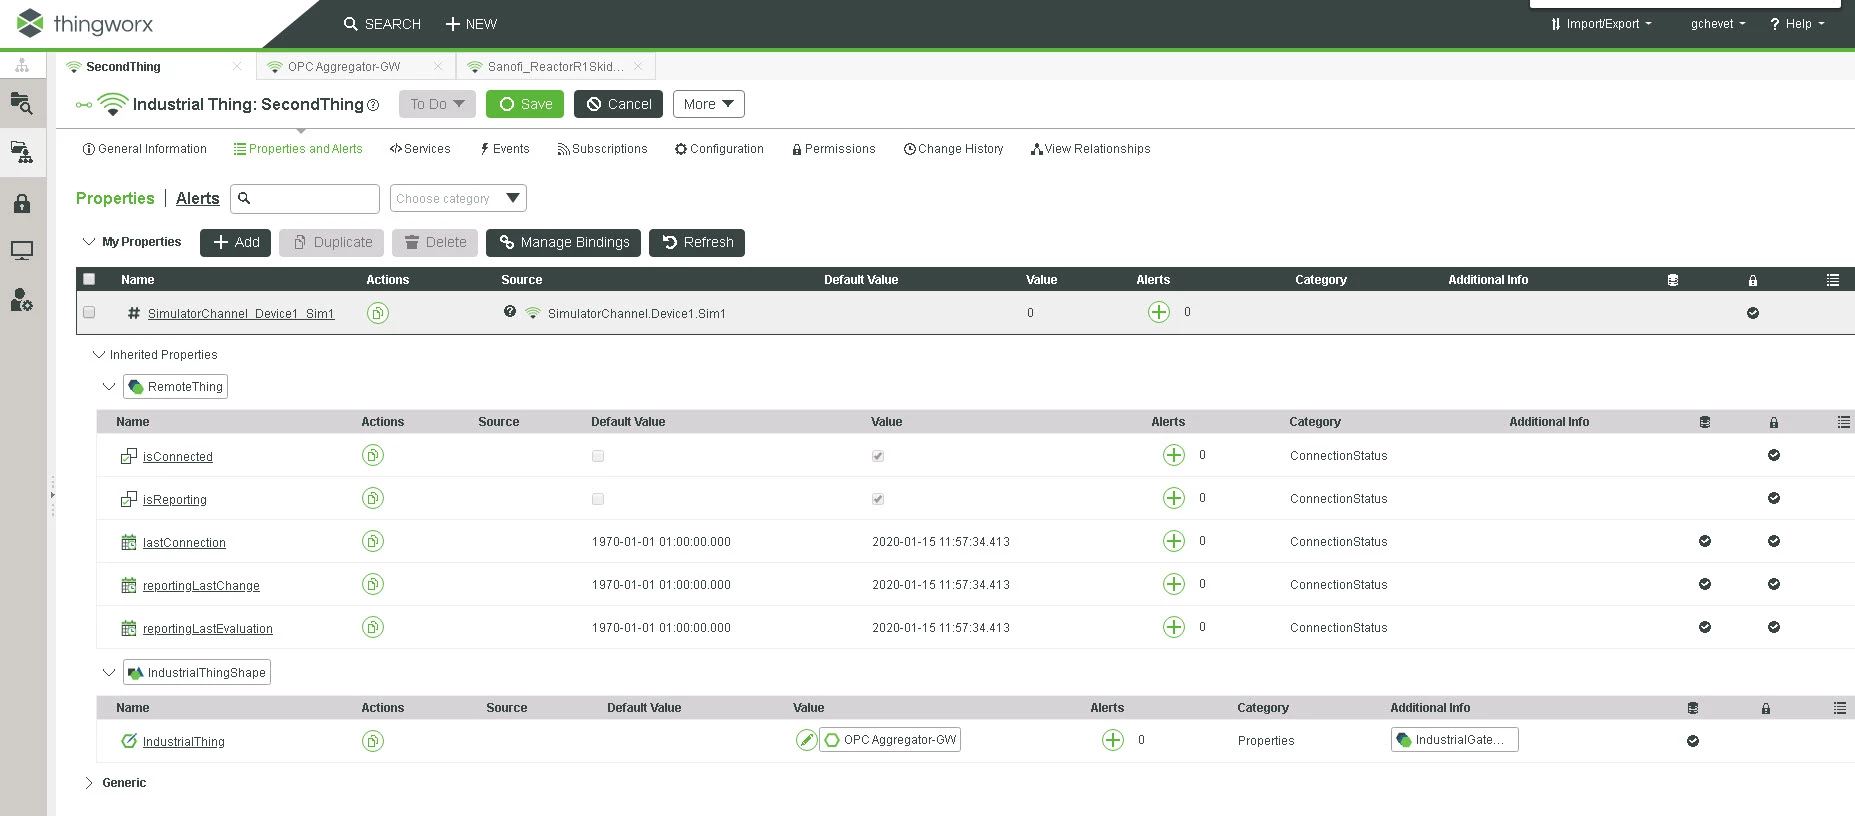Click duplicate icon for reportingLastEvaluation property

click(x=373, y=628)
